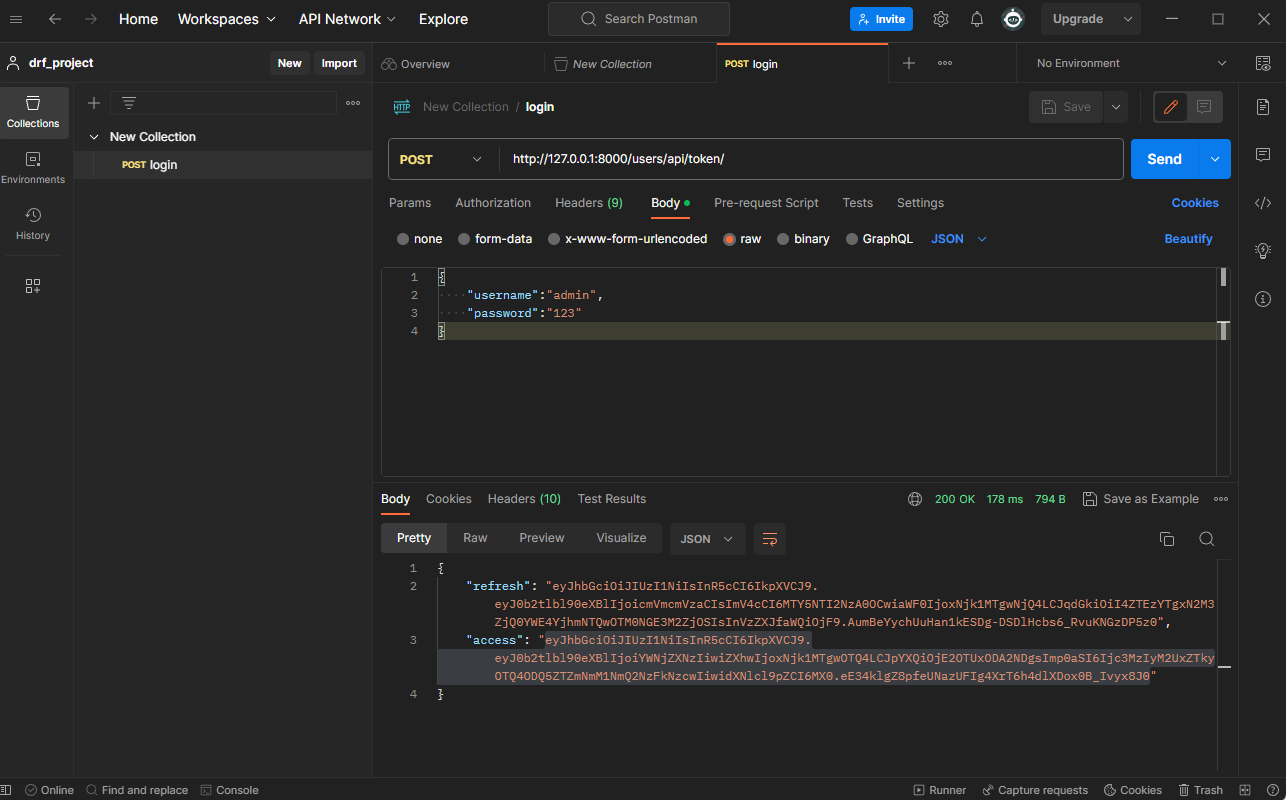Screen dimensions: 1286x800
Task: Open request Headers (9) tab
Action: pos(589,203)
